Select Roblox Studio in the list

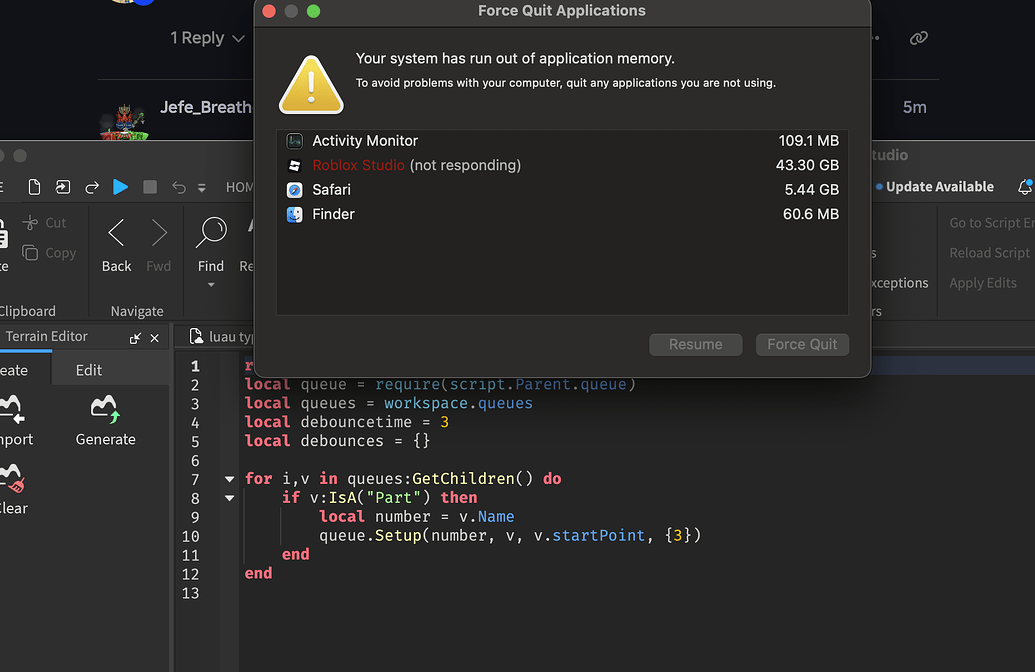point(562,165)
